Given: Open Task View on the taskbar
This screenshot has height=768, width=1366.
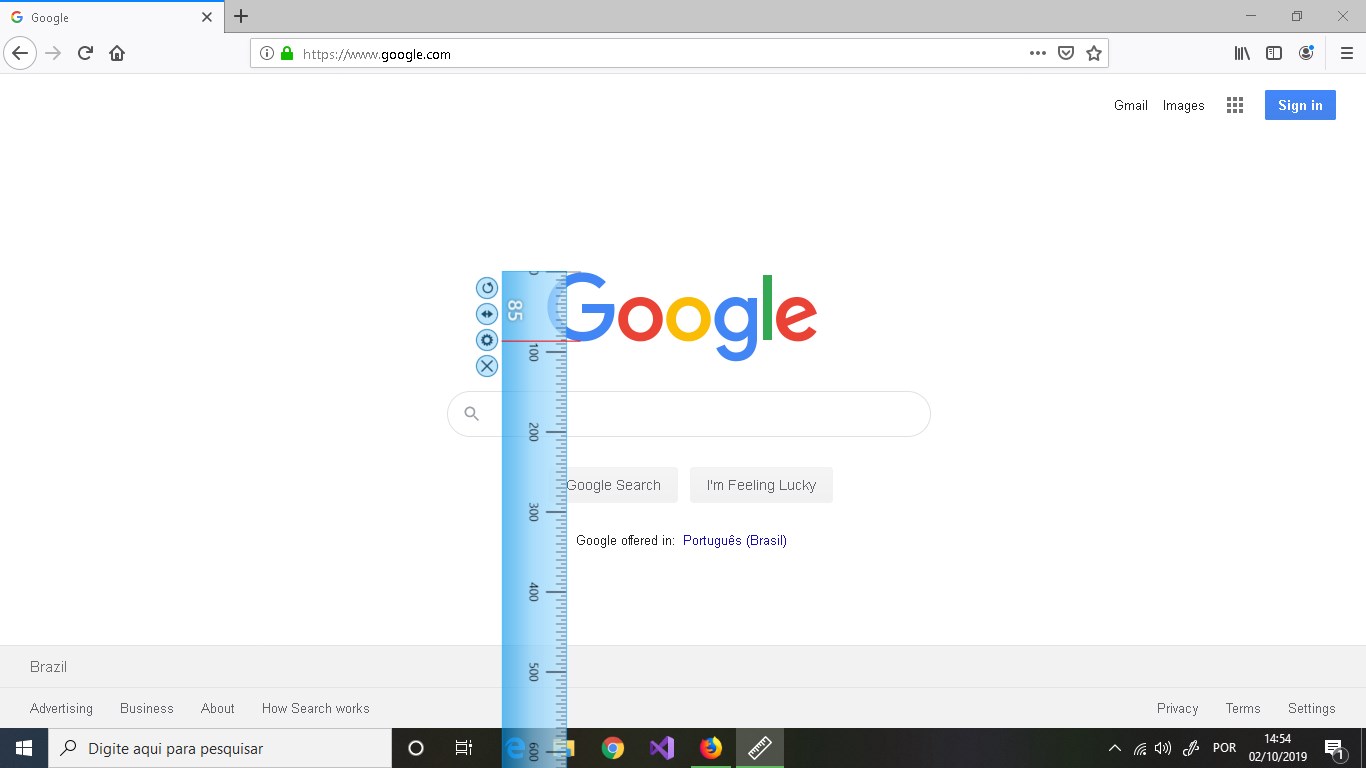Looking at the screenshot, I should point(464,748).
